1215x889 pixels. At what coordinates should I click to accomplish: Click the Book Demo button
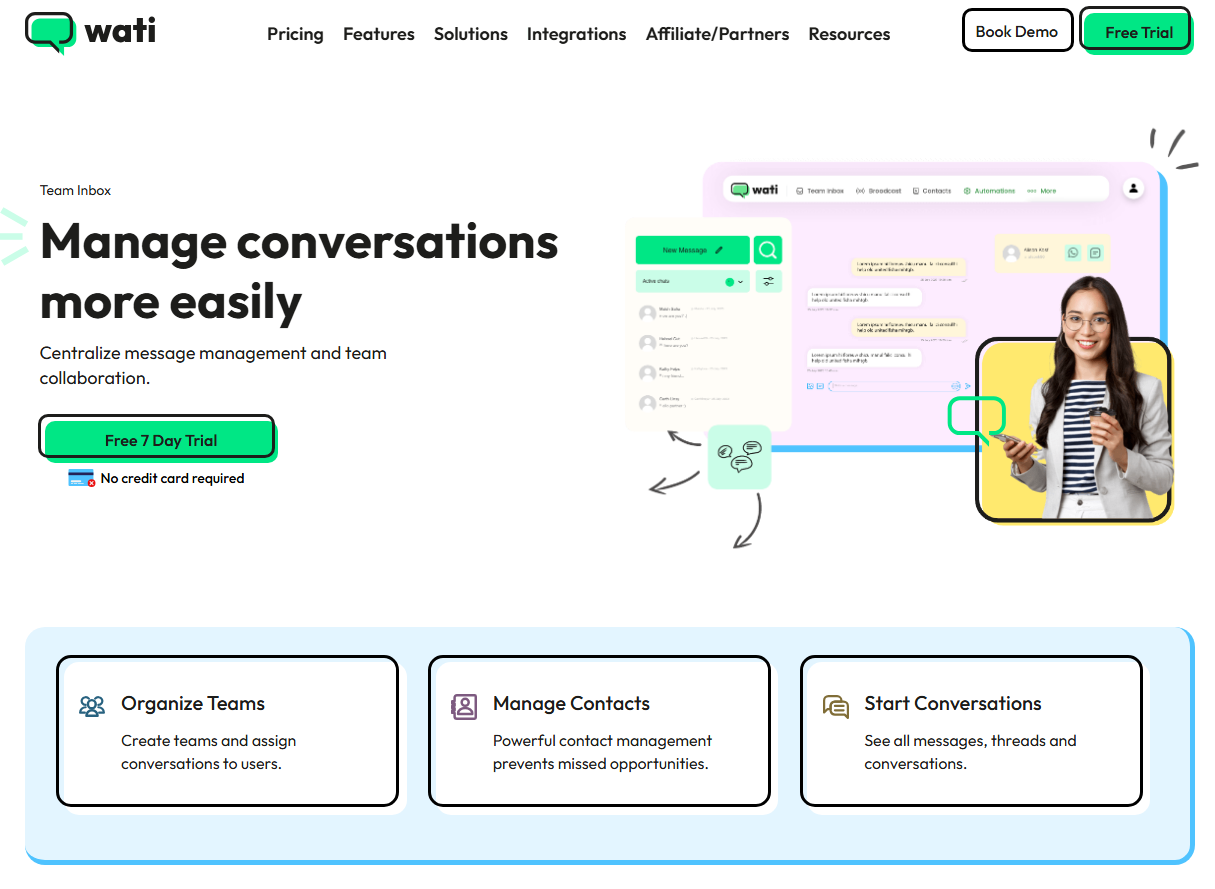tap(1016, 31)
